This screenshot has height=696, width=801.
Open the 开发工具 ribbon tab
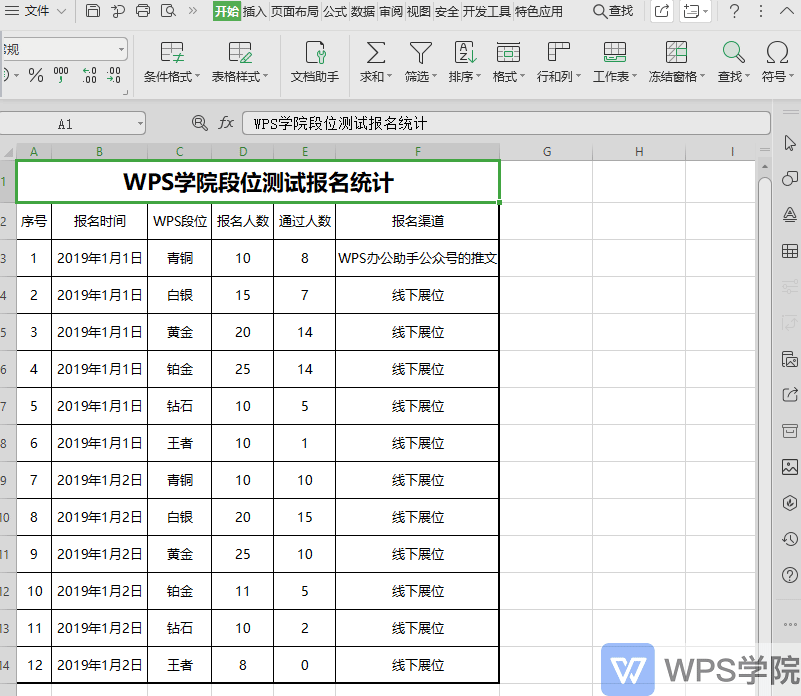[487, 11]
